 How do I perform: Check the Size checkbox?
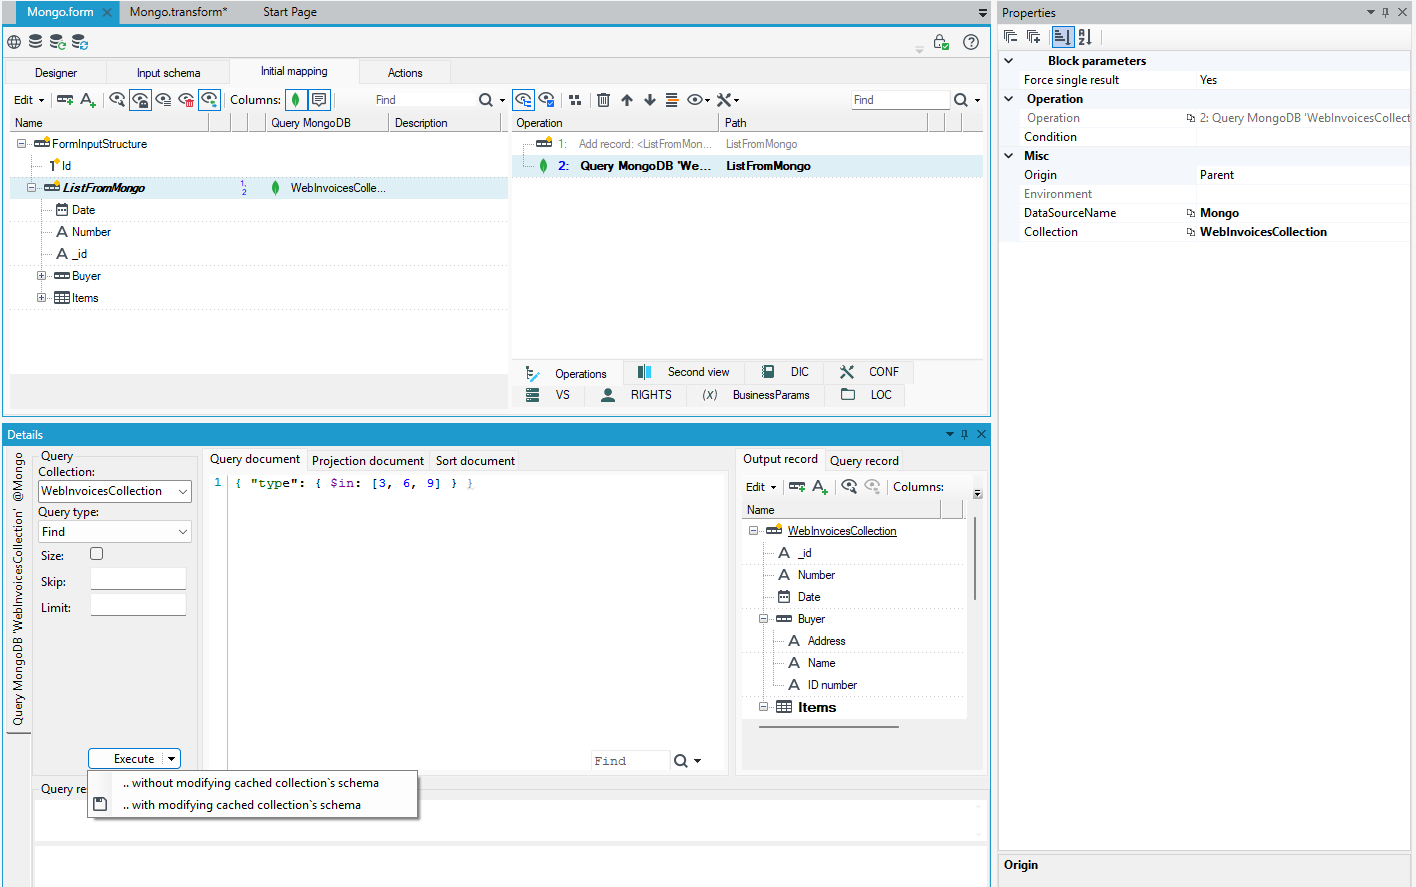[x=96, y=554]
